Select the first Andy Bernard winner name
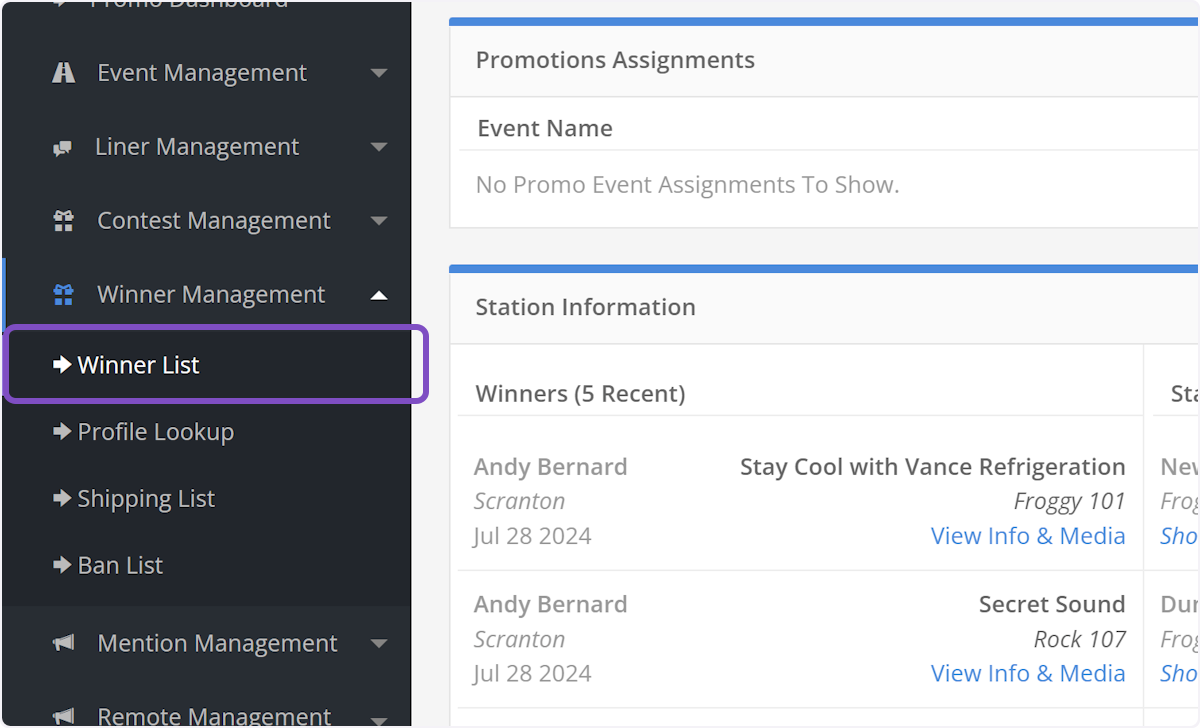 pos(550,467)
